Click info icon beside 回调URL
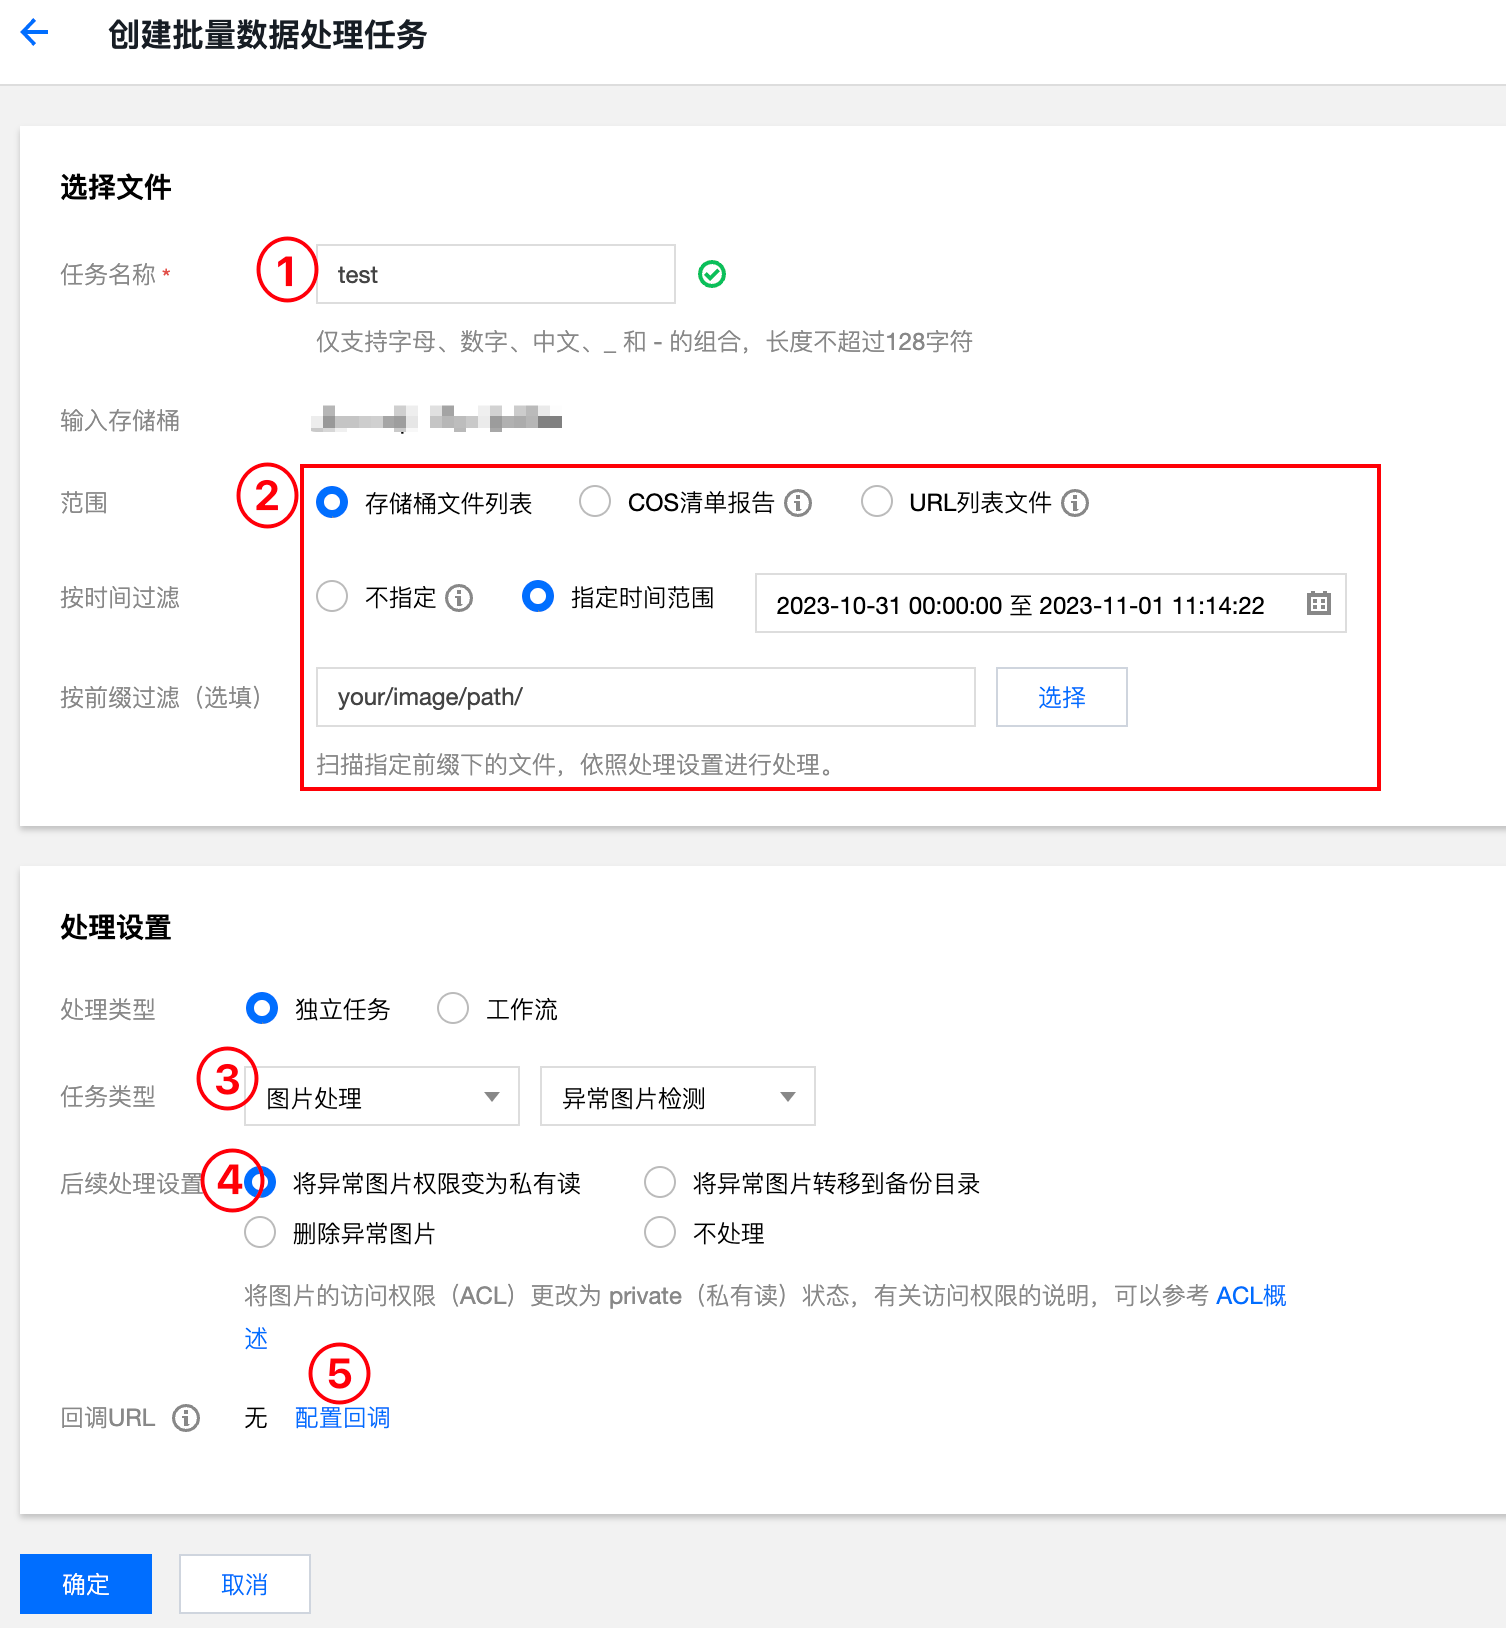Image resolution: width=1506 pixels, height=1628 pixels. pos(186,1418)
